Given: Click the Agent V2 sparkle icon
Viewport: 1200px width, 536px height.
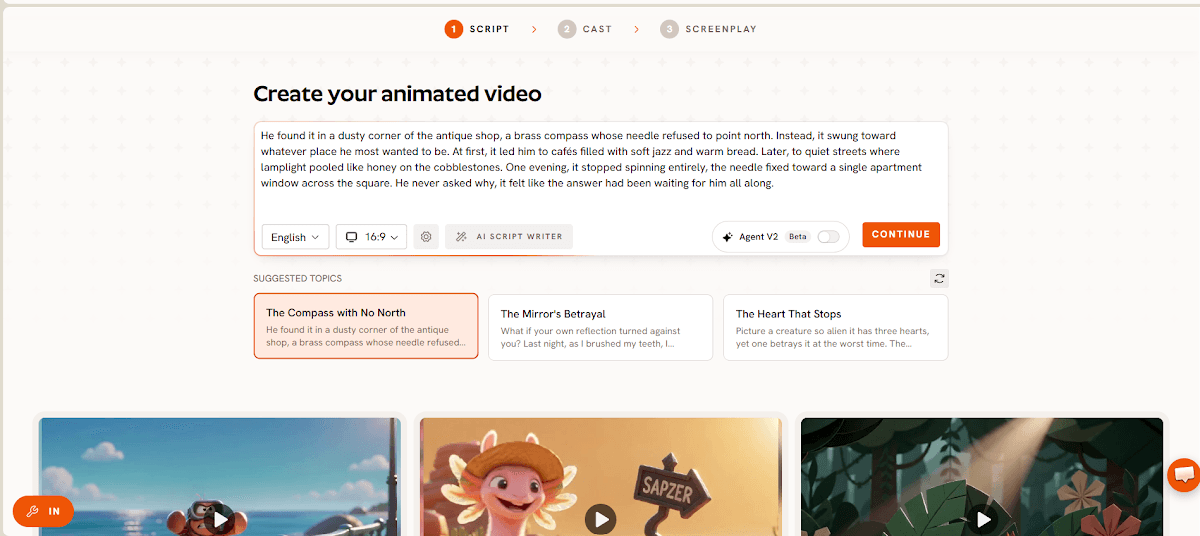Looking at the screenshot, I should (x=727, y=237).
